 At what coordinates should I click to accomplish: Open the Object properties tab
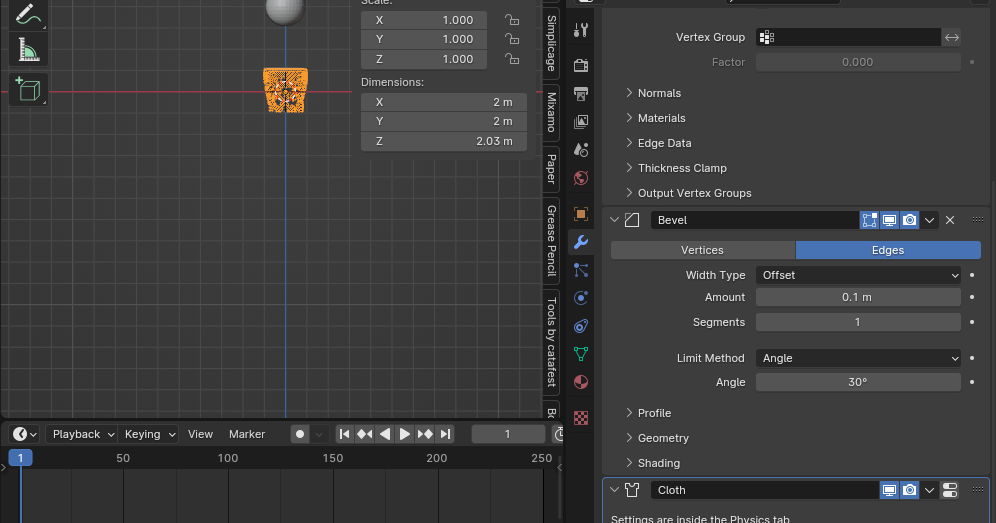[x=581, y=214]
